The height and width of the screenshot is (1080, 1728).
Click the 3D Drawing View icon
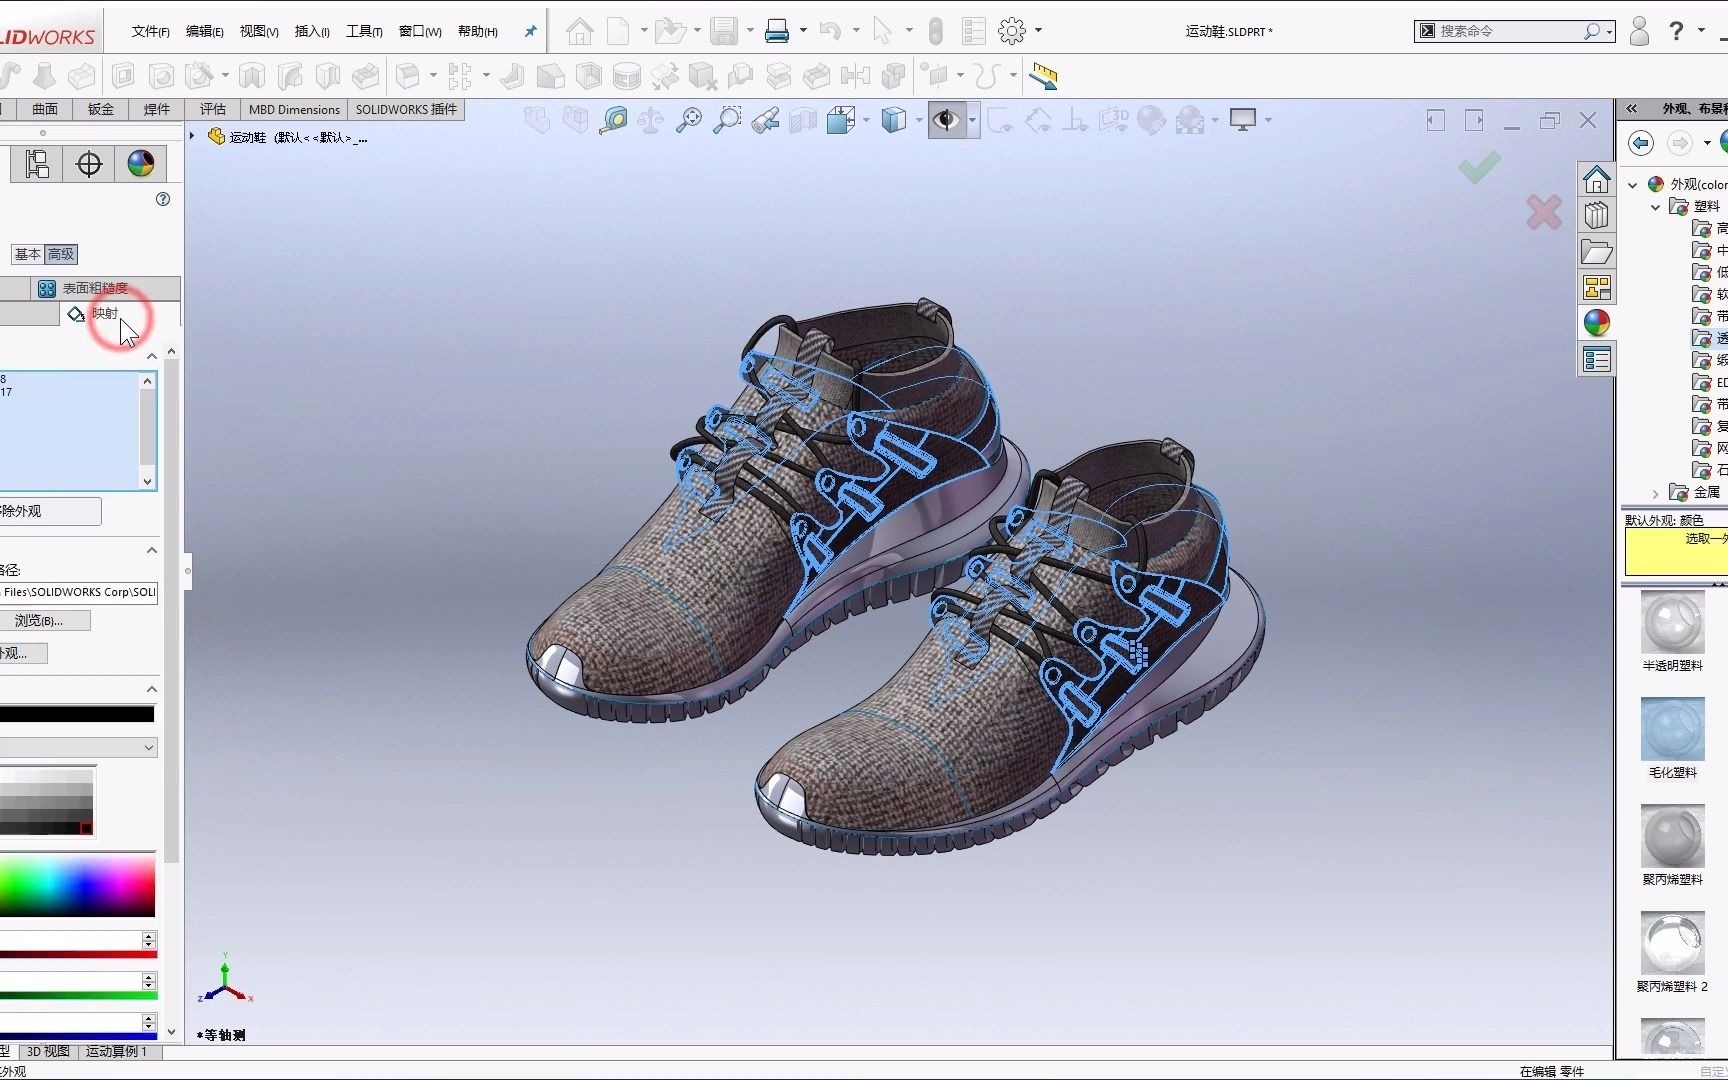pos(1113,120)
